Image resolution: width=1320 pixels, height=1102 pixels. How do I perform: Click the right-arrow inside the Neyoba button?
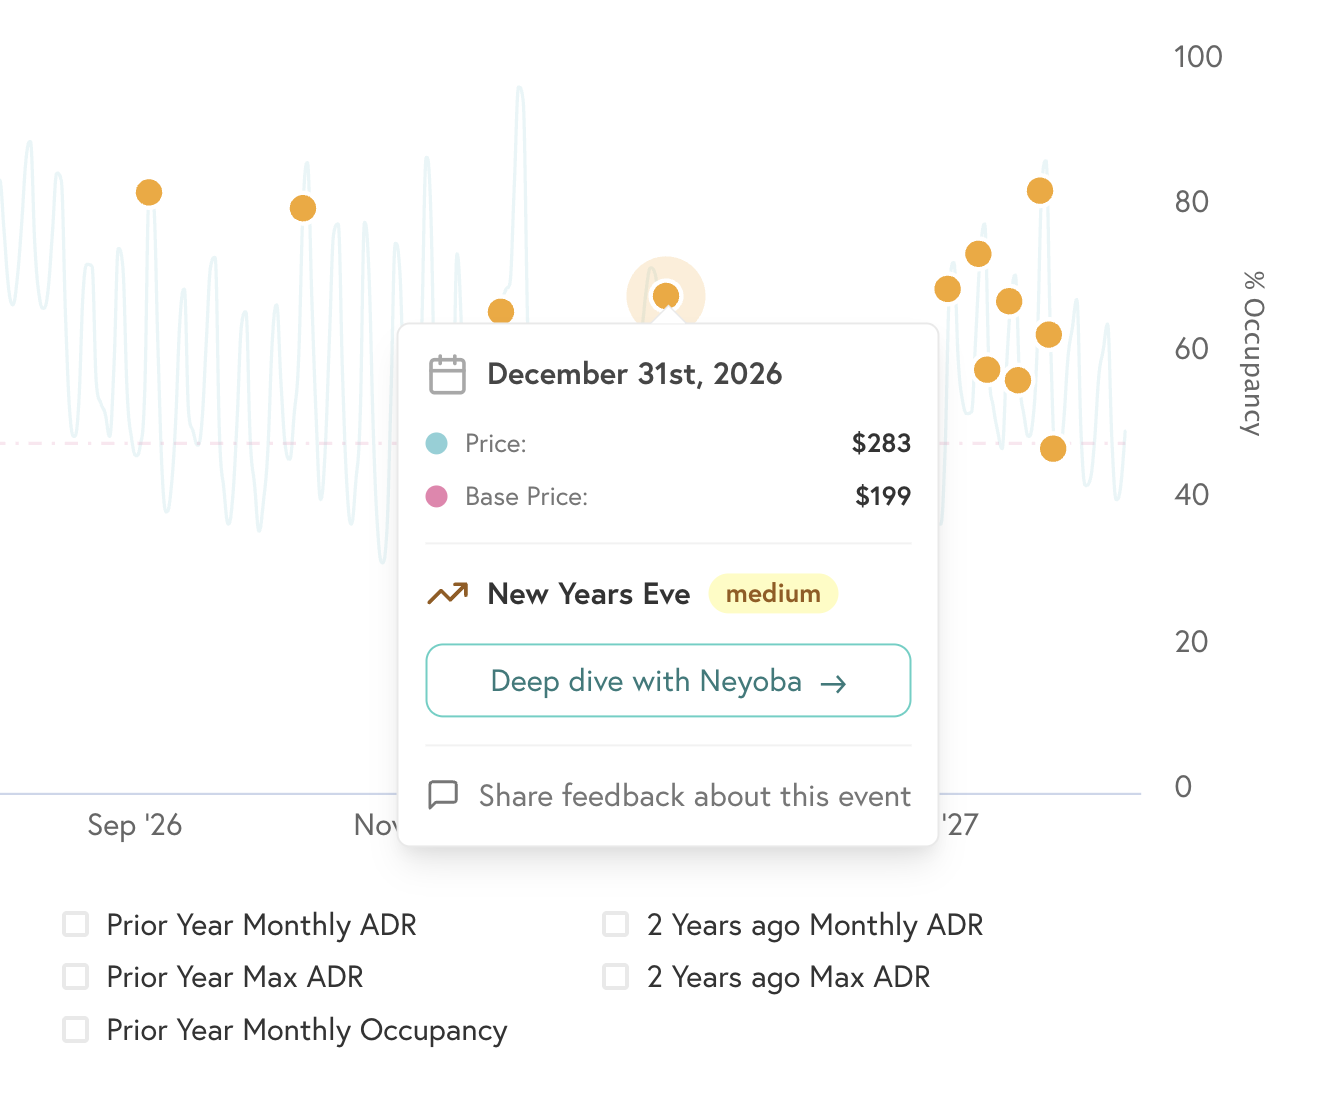[833, 682]
